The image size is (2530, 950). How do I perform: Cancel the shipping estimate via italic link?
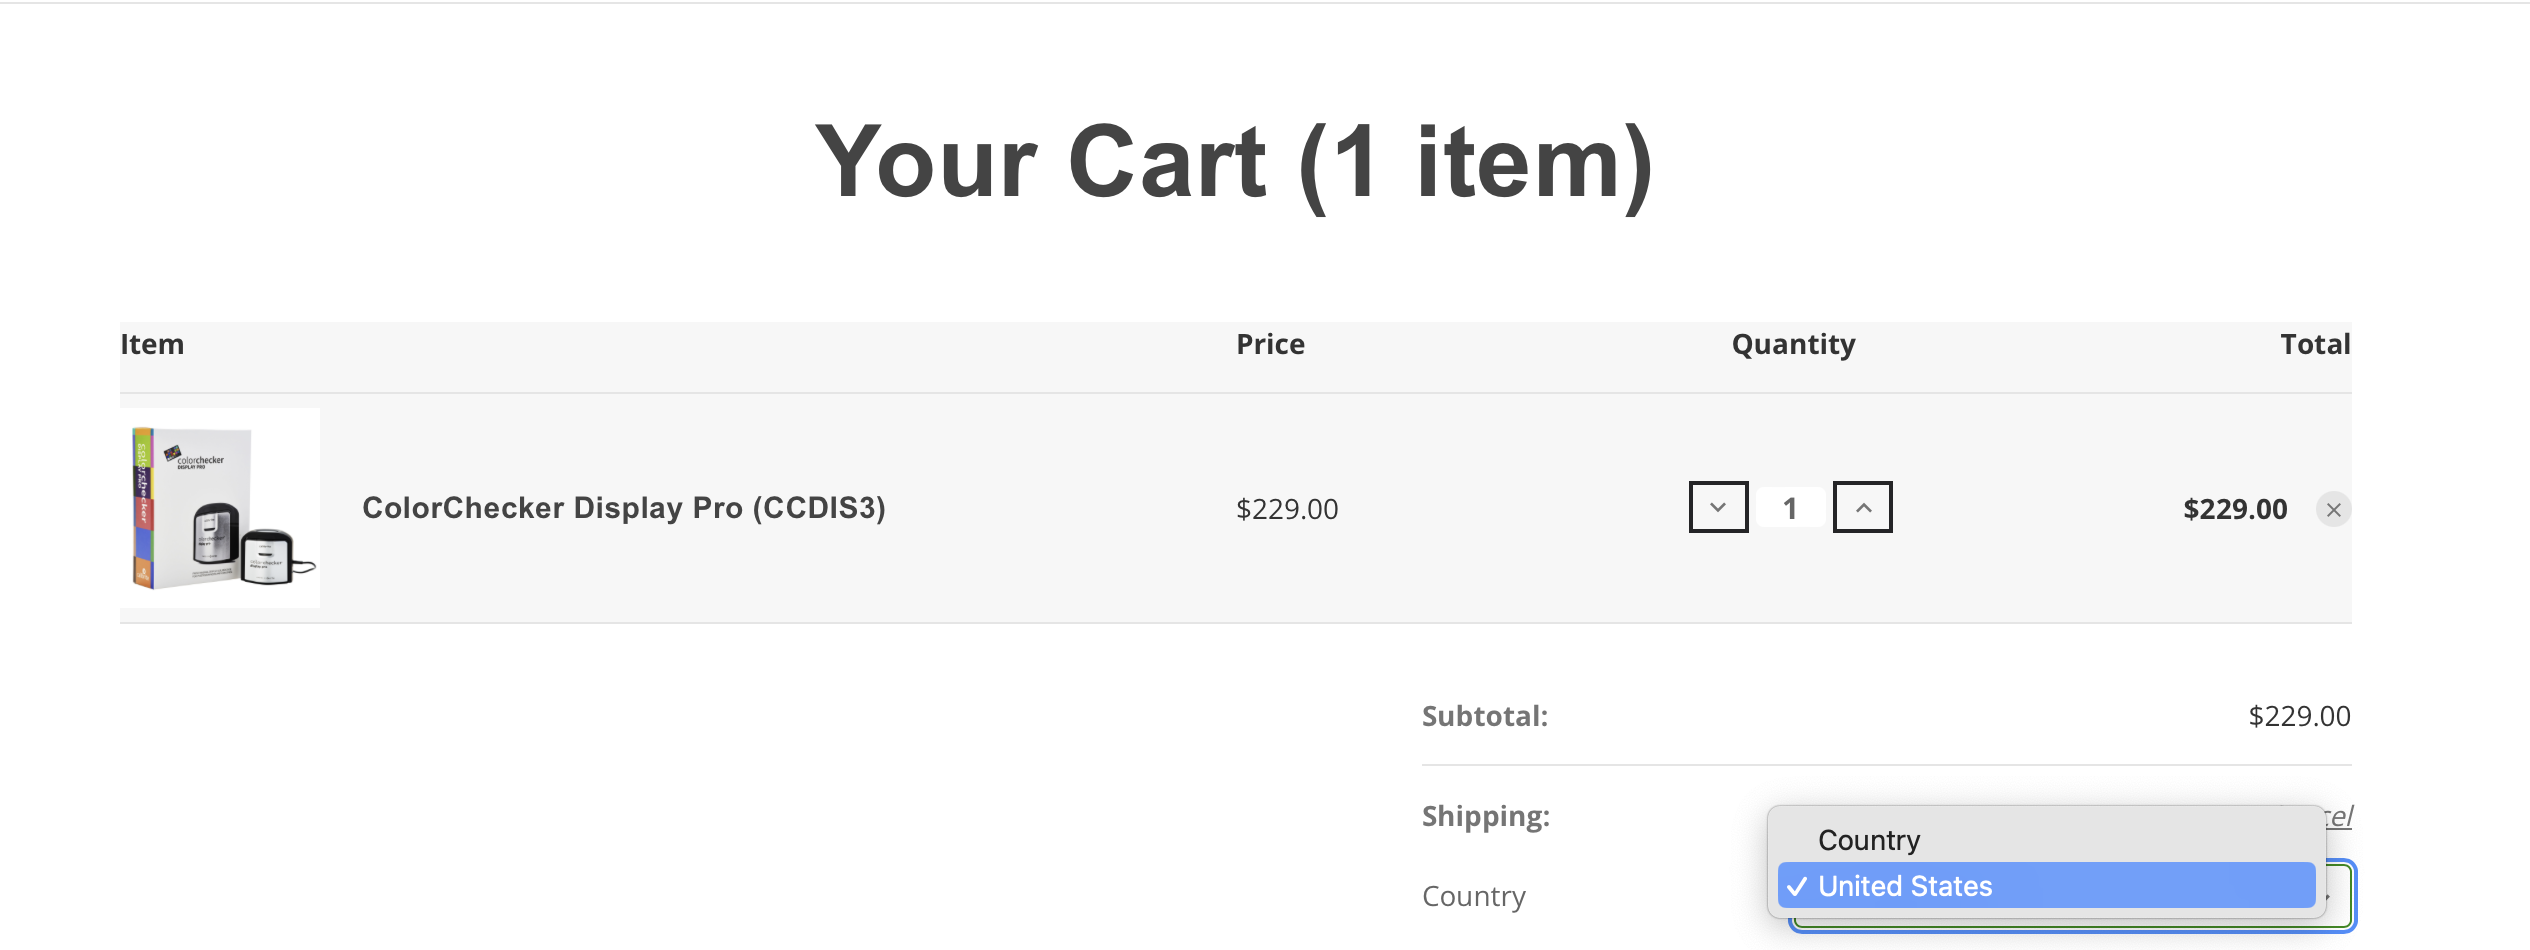2340,816
